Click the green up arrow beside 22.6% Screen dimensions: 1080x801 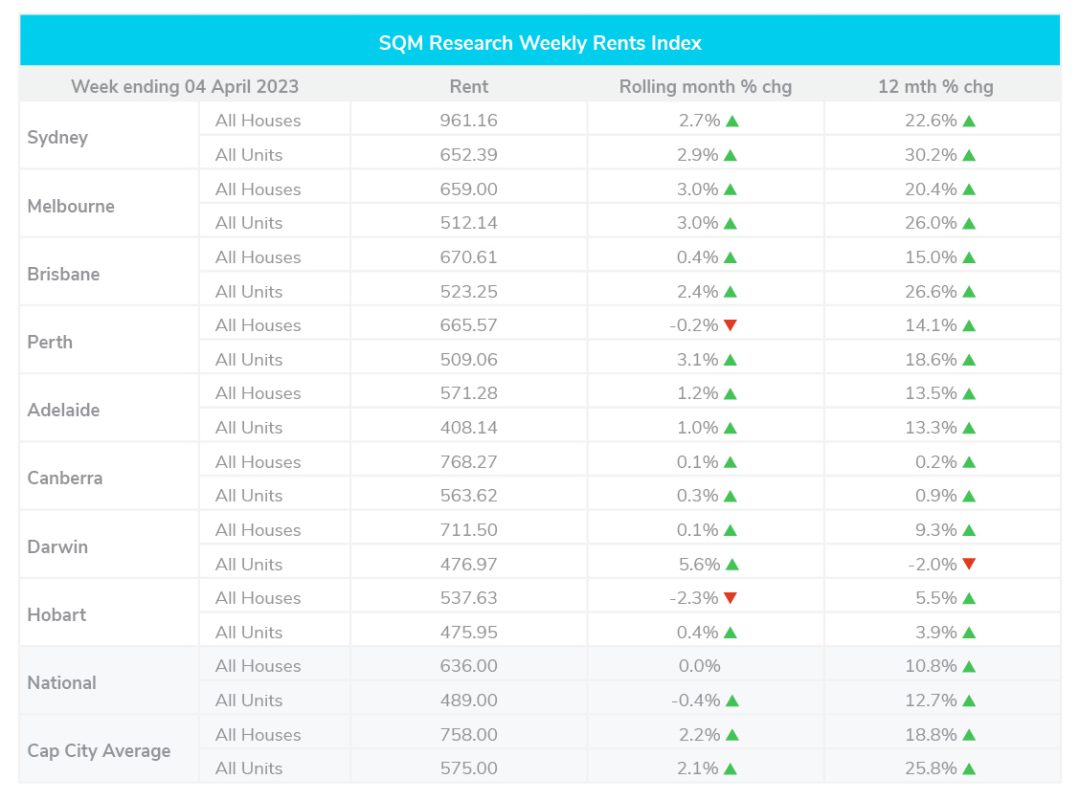tap(969, 121)
